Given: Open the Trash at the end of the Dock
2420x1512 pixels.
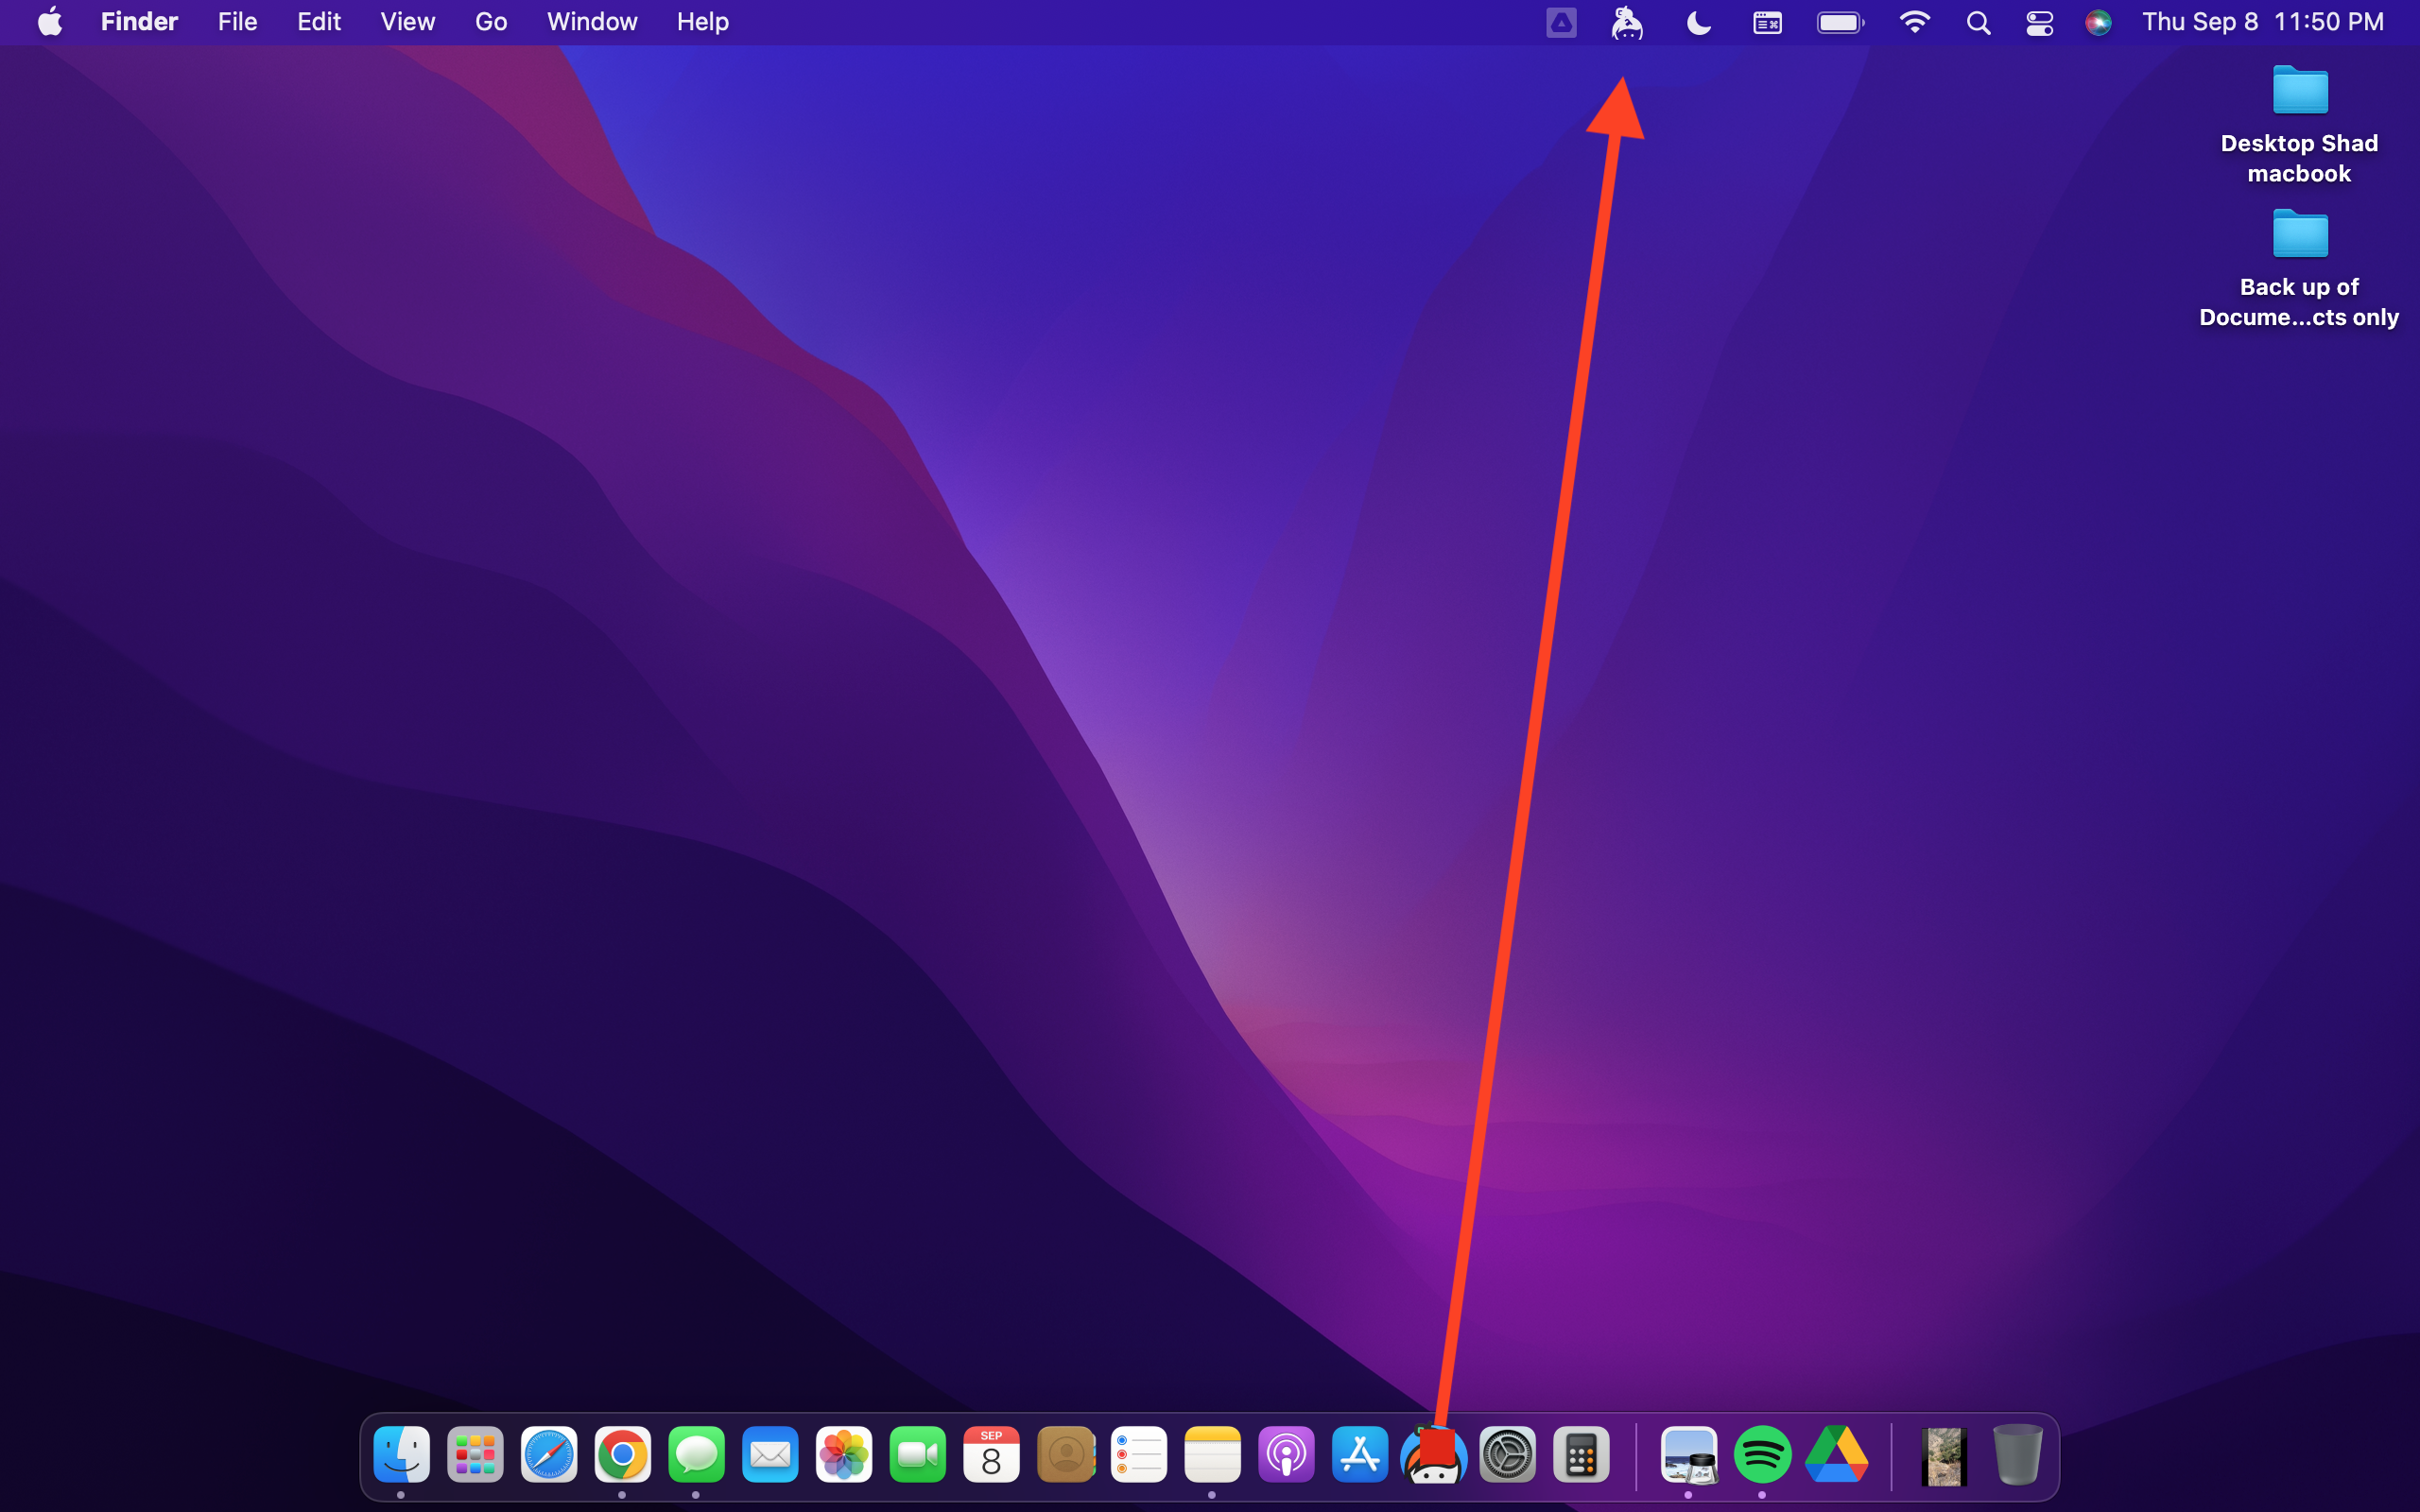Looking at the screenshot, I should click(2017, 1454).
